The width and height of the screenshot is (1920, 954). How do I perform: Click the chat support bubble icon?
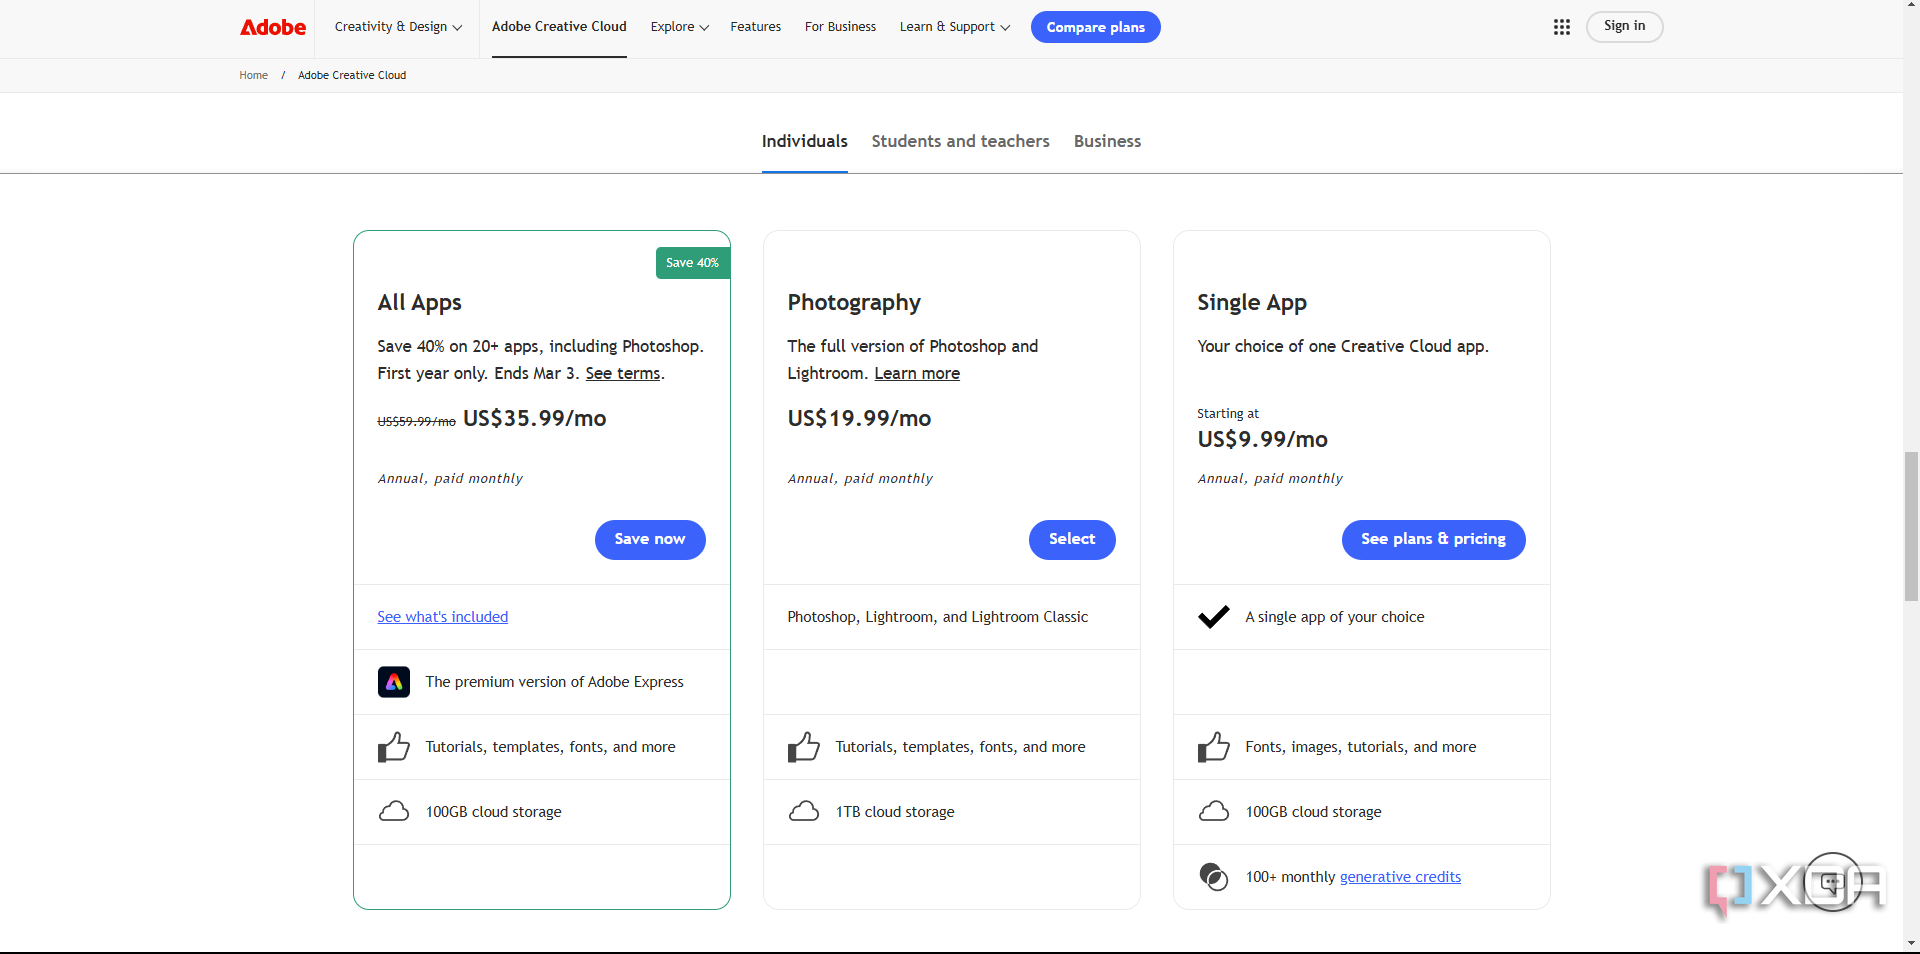click(x=1832, y=882)
